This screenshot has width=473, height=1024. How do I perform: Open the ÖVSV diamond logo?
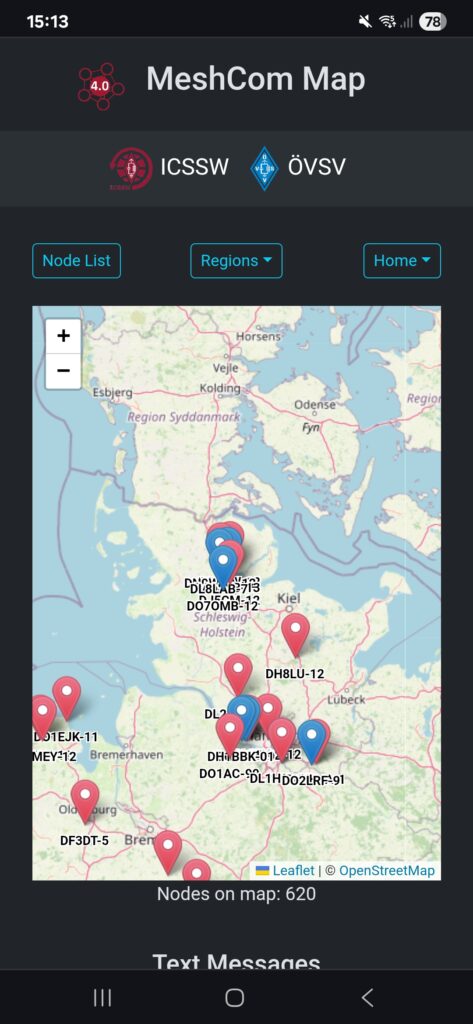265,168
